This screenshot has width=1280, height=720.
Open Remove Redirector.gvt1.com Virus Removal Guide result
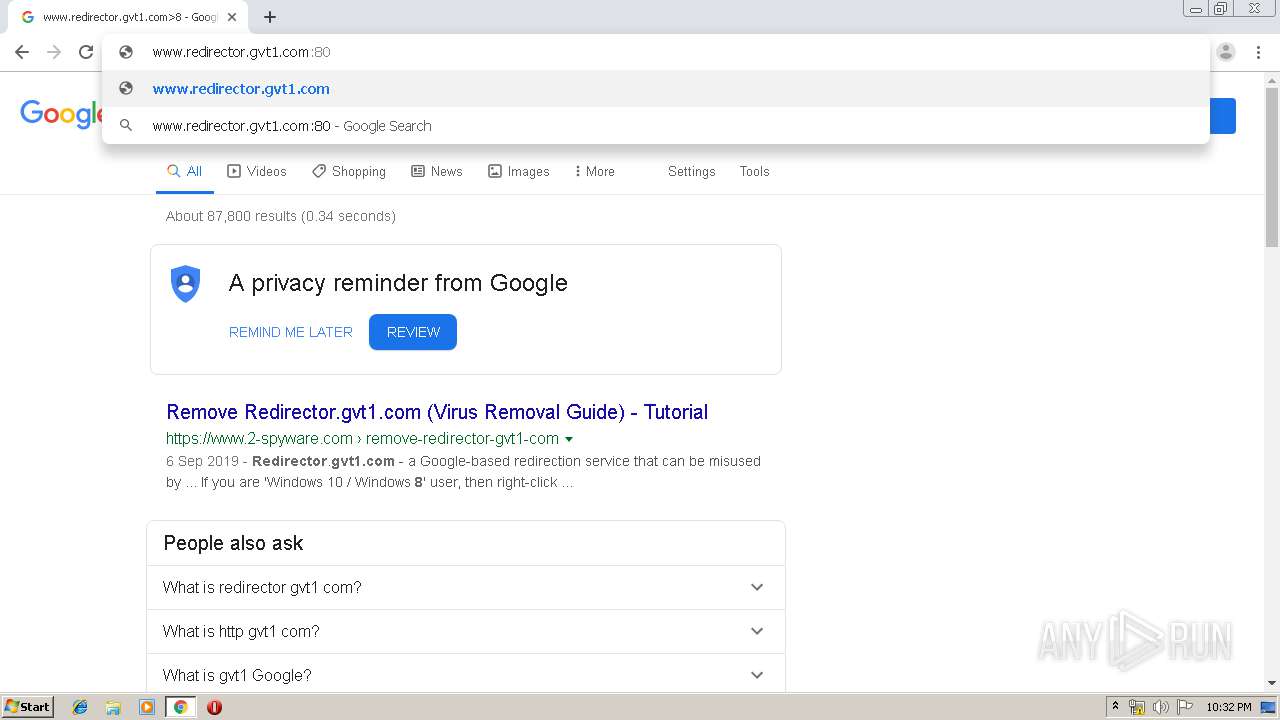tap(437, 412)
